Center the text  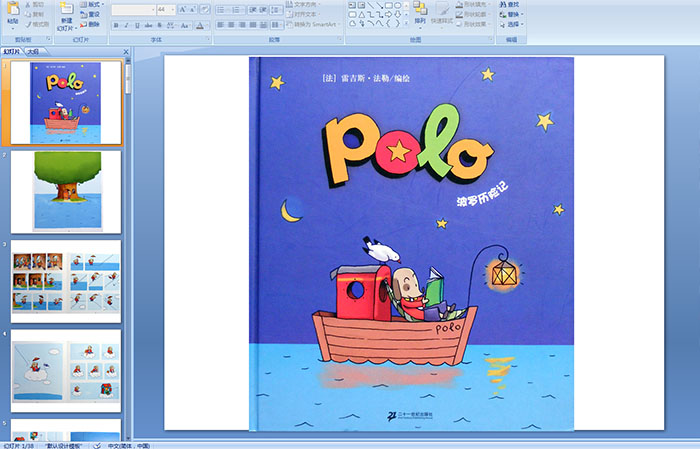(231, 25)
